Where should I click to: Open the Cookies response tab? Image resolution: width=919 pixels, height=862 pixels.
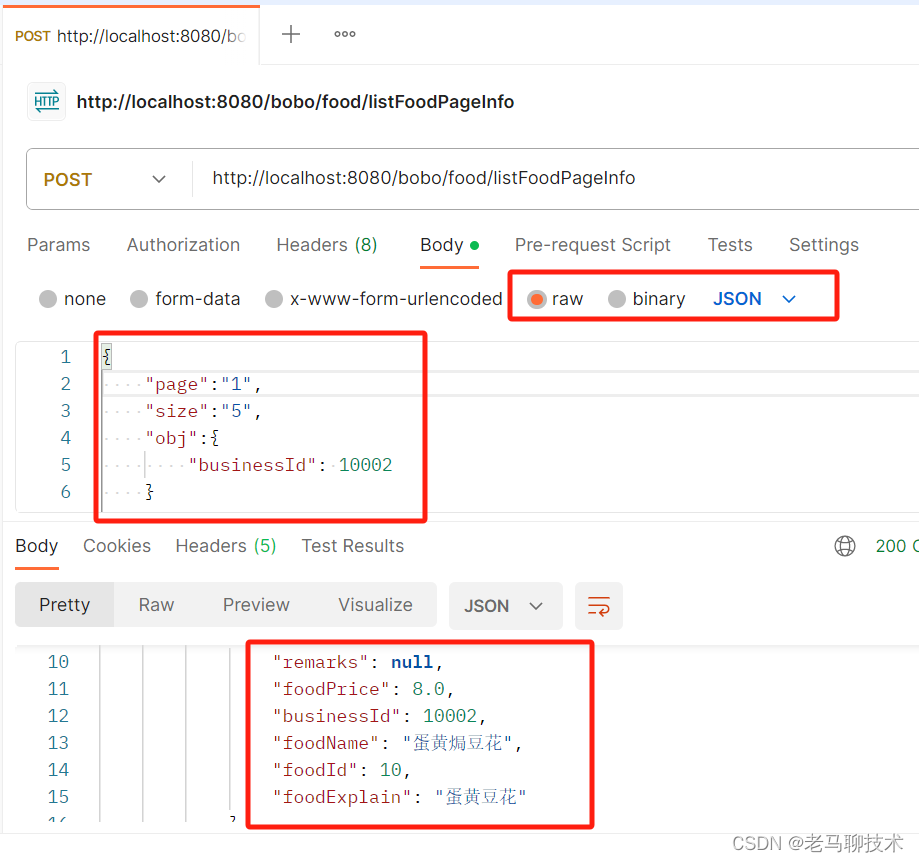[117, 546]
